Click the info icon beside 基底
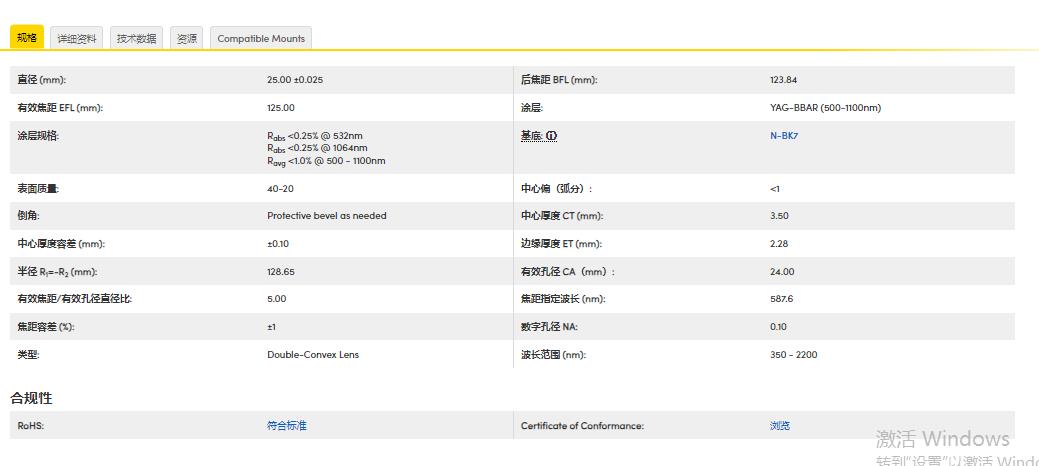Screen dimensions: 1039x466 point(551,136)
